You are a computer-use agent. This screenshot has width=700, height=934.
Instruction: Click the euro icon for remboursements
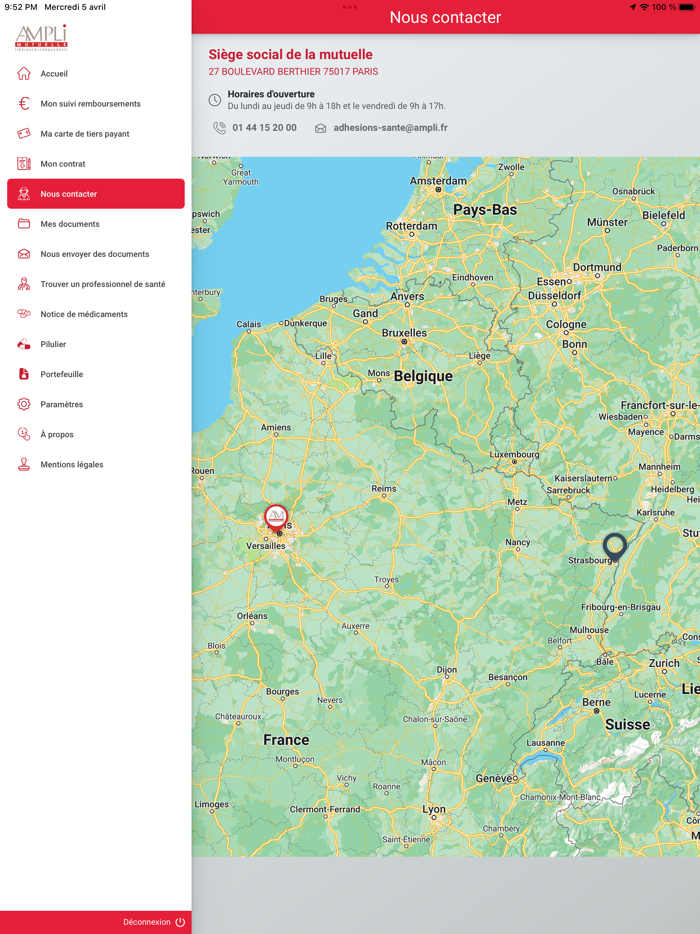coord(24,104)
